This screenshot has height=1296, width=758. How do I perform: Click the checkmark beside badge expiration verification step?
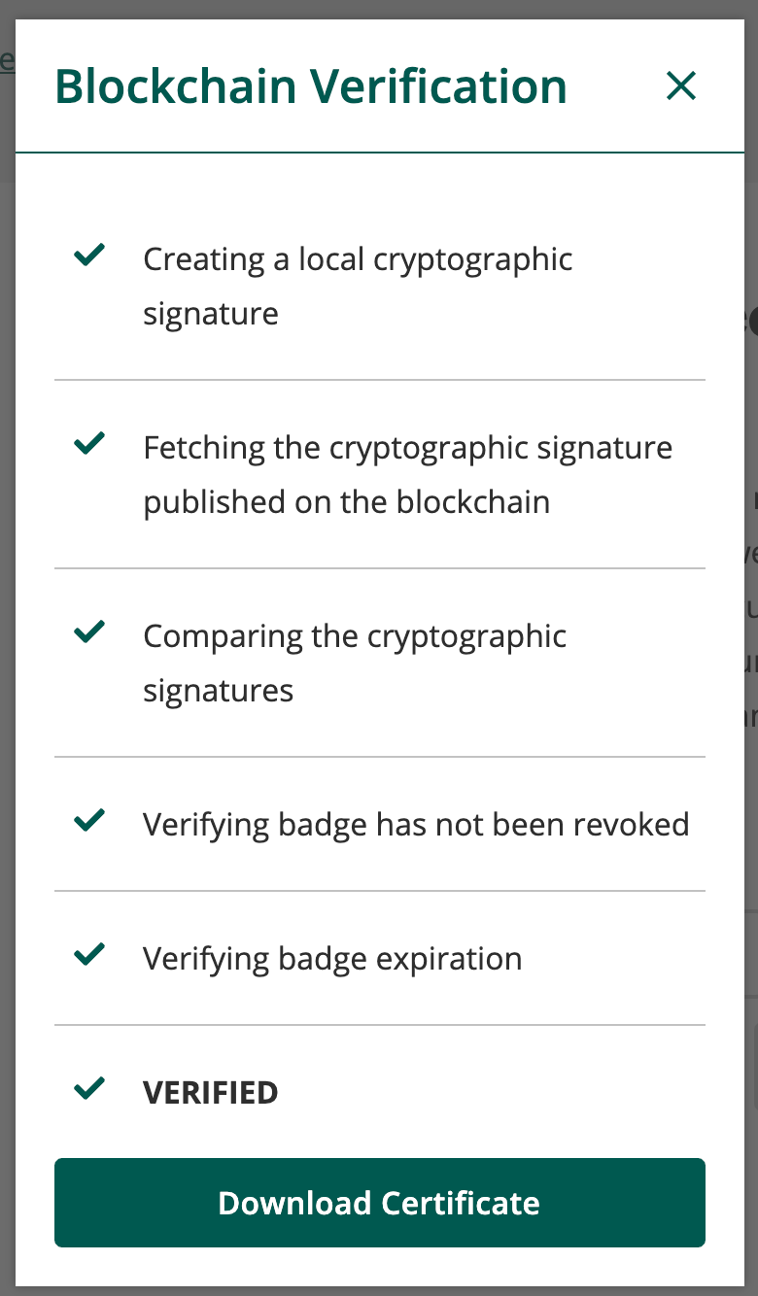(x=88, y=956)
